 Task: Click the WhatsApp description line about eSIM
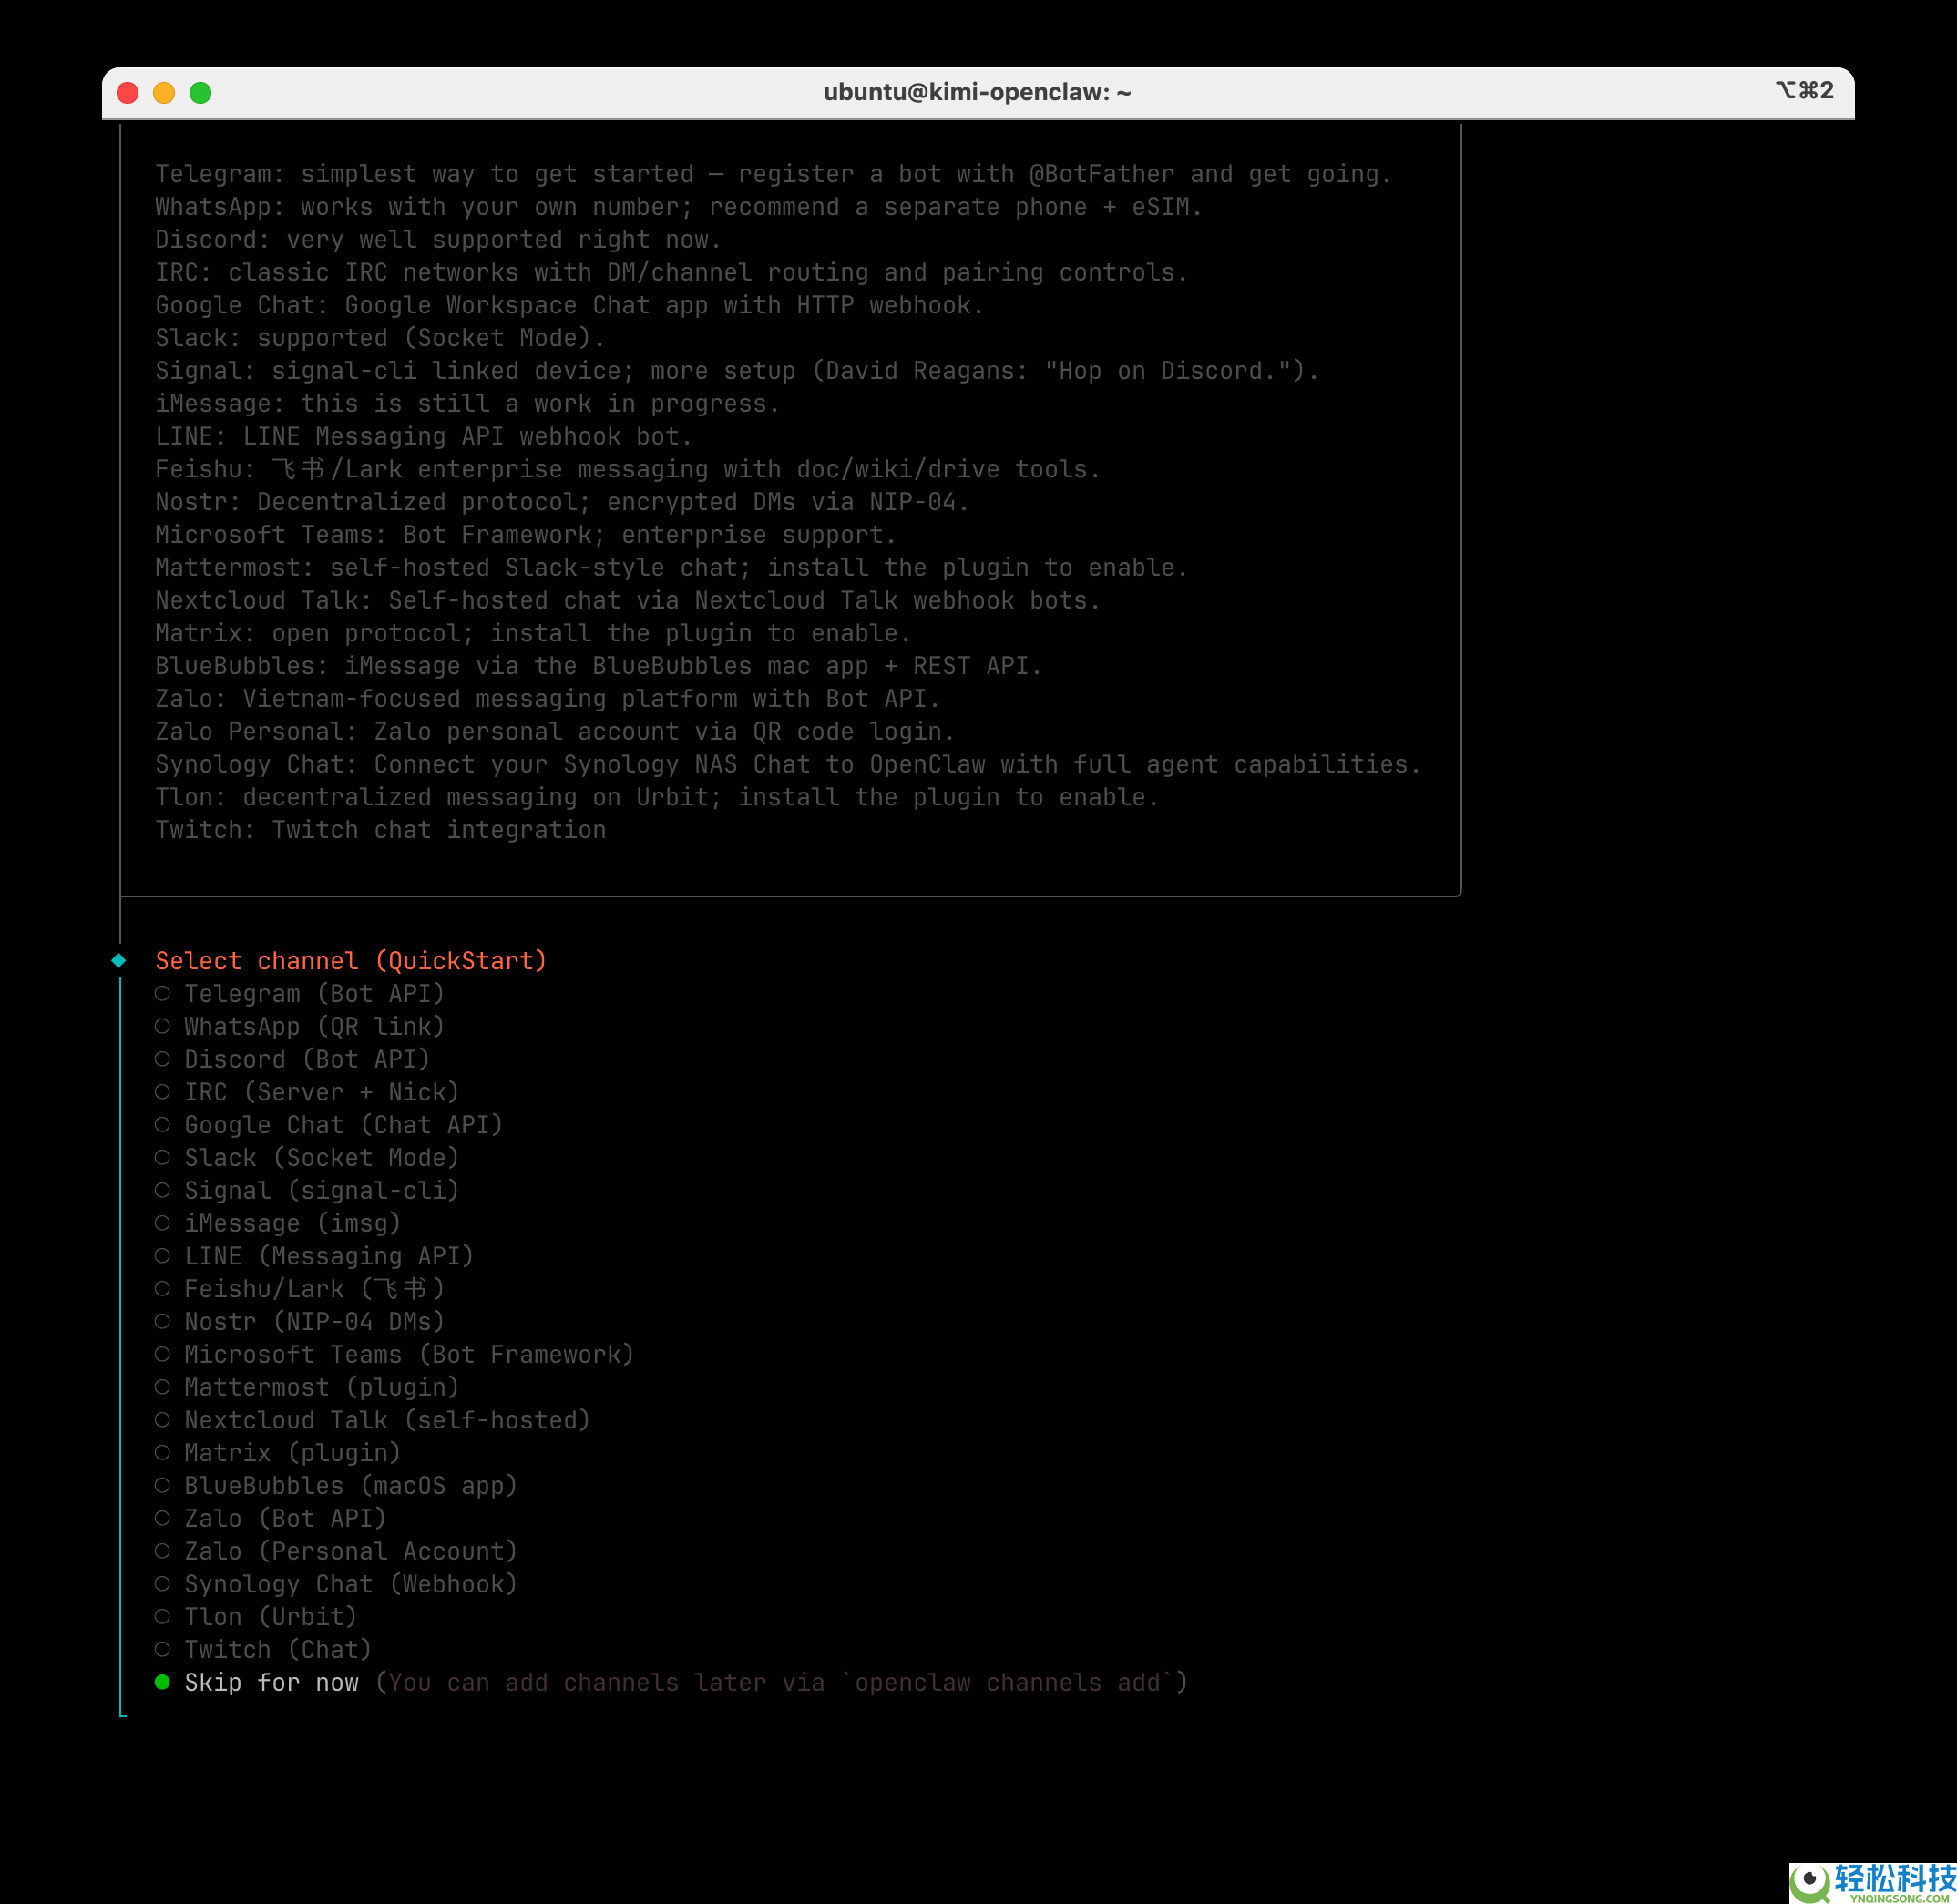(679, 207)
